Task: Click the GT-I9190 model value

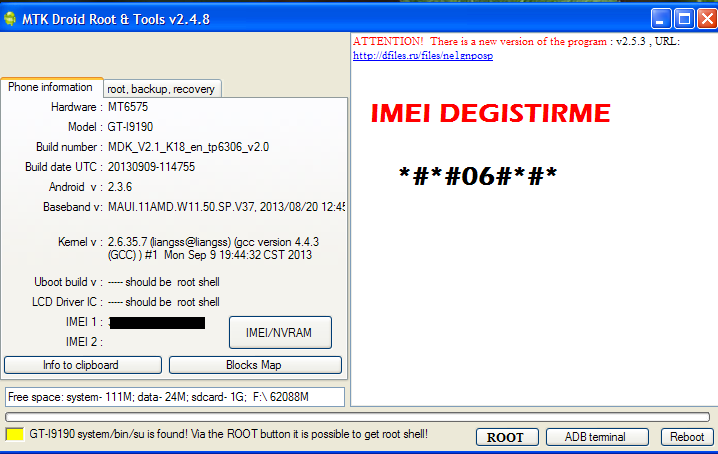Action: point(131,127)
